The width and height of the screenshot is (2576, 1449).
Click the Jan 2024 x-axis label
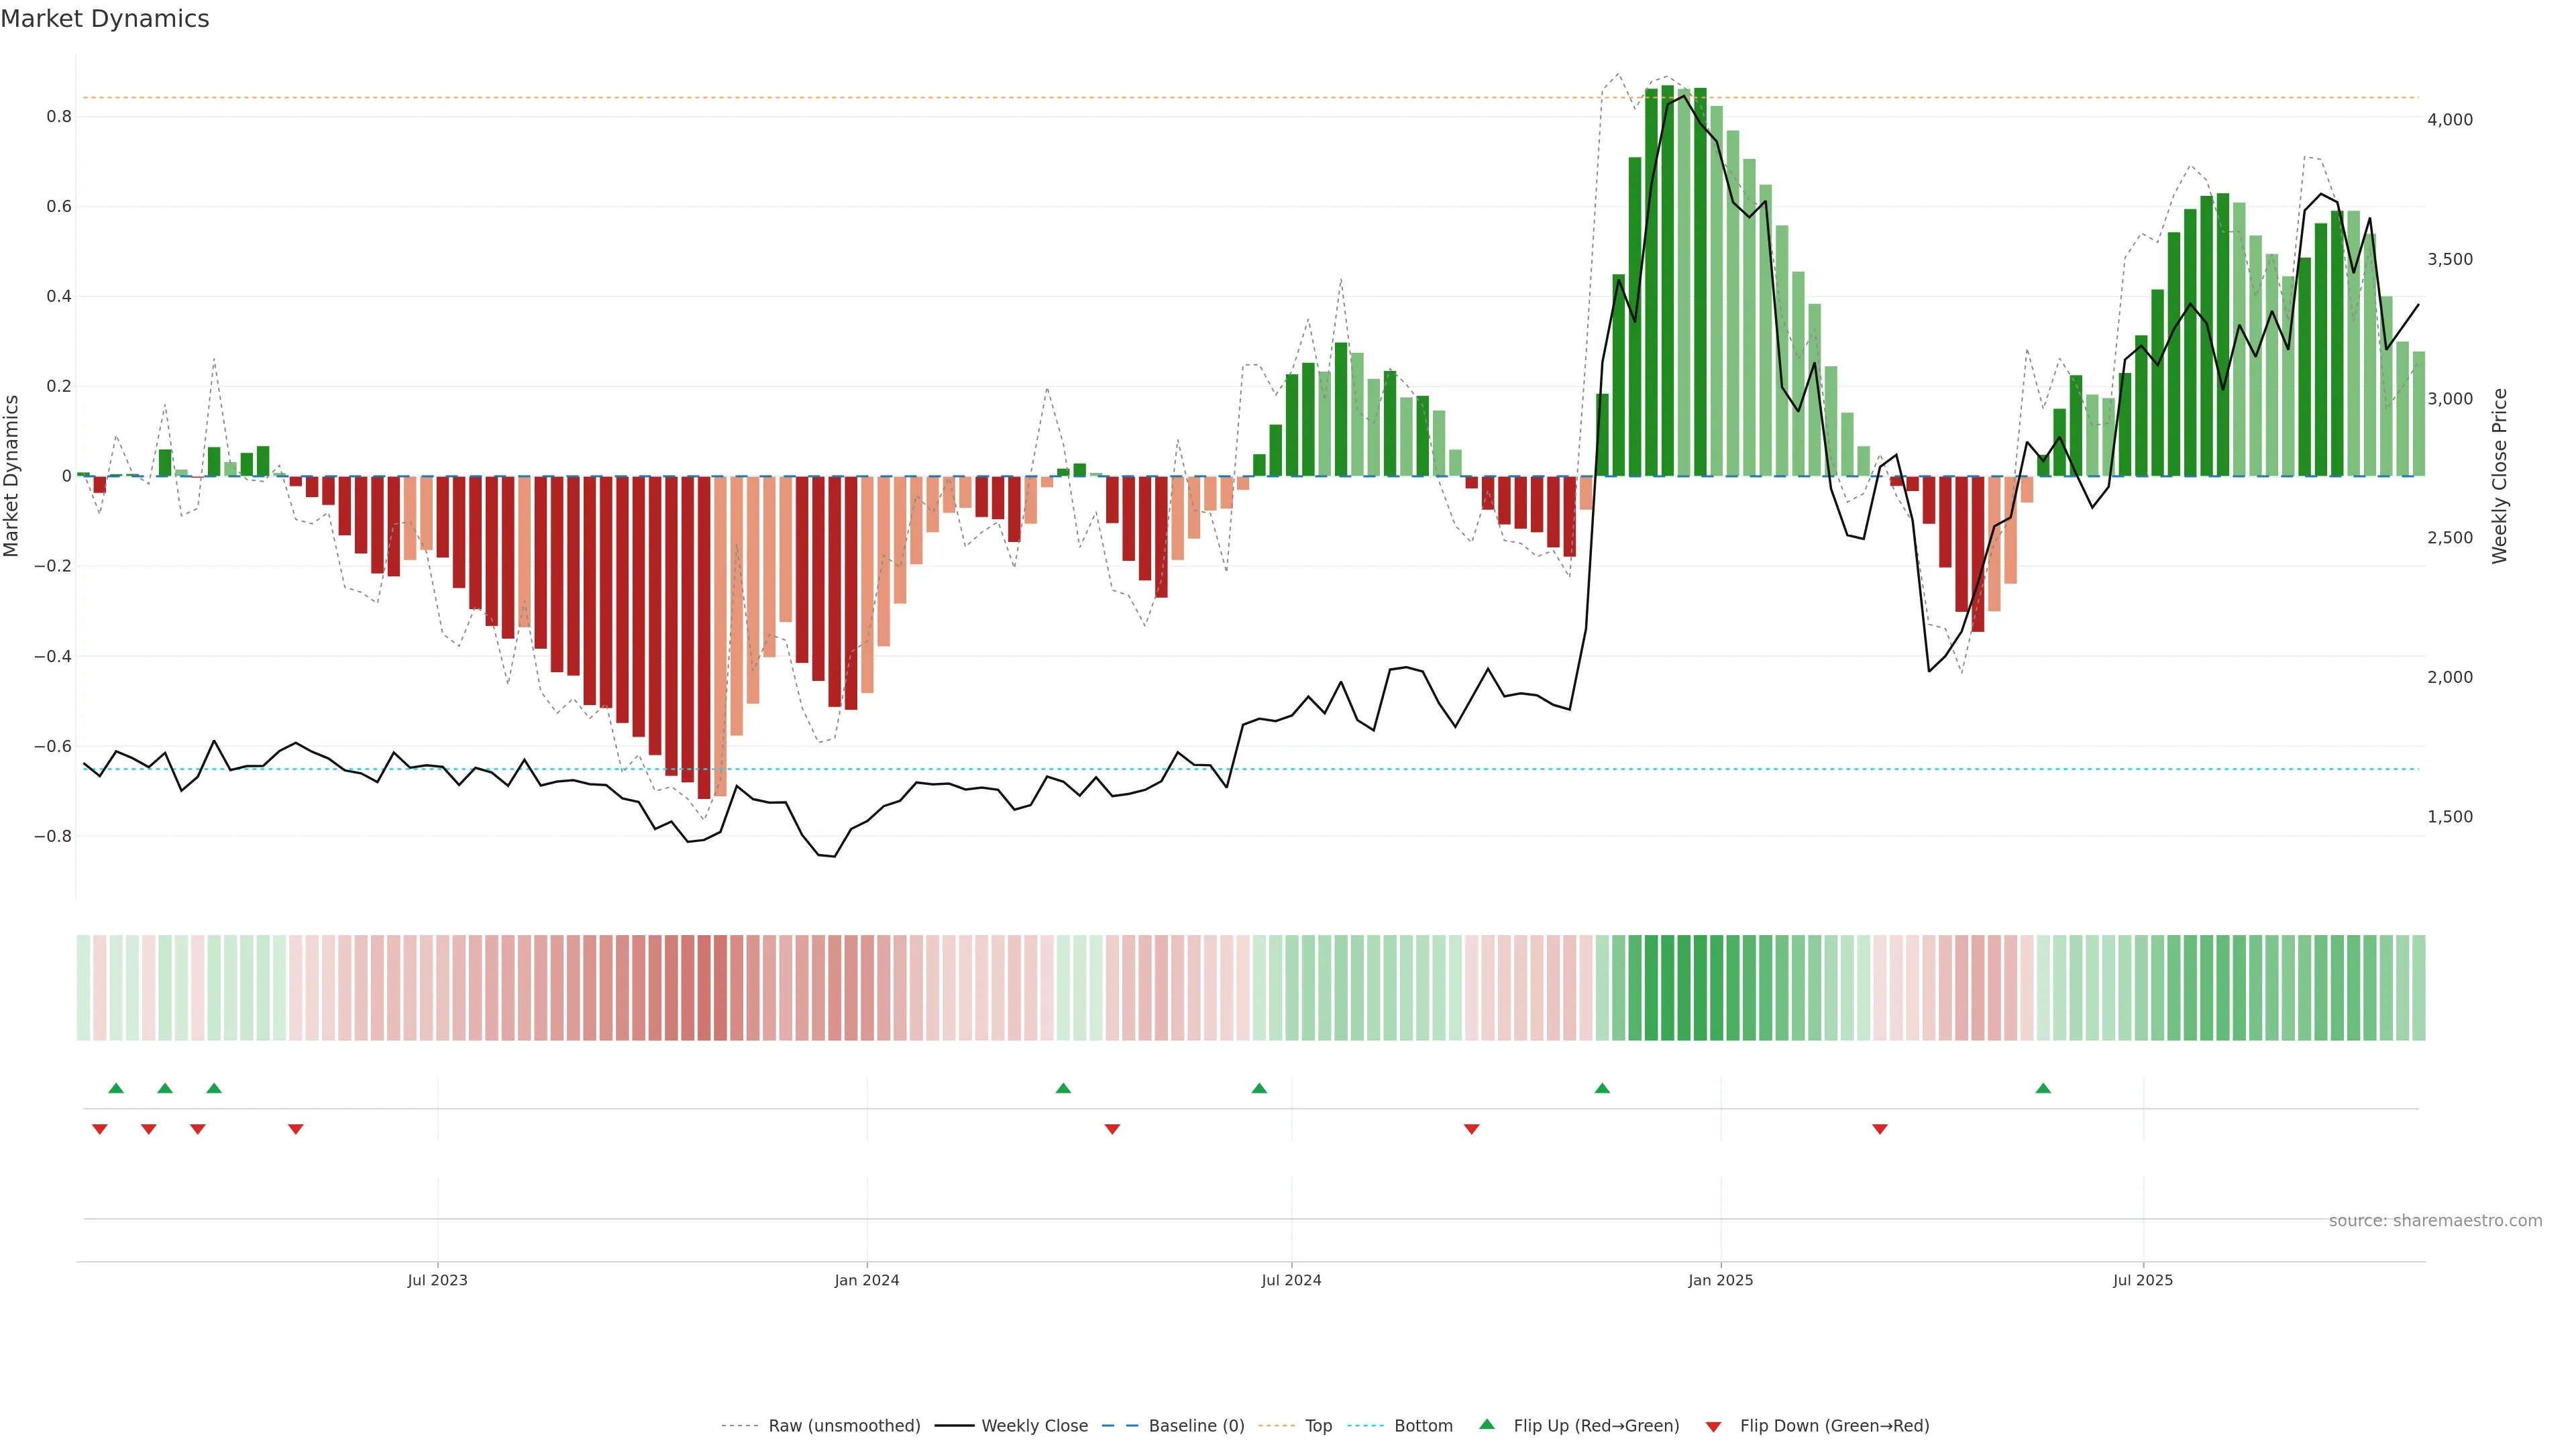[x=867, y=1280]
